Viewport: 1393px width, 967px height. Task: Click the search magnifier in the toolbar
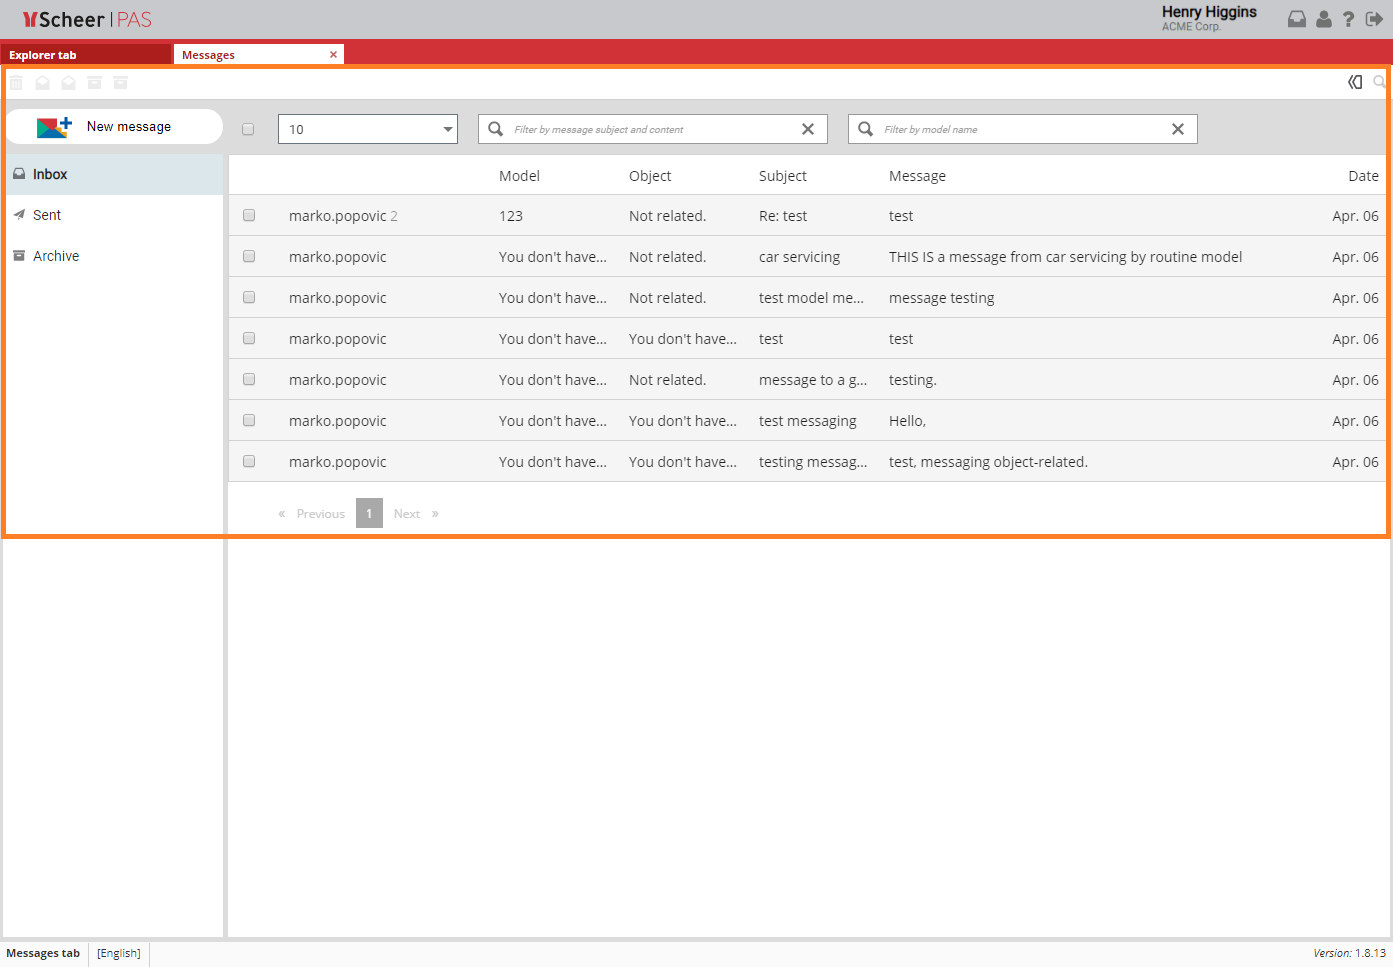pos(1379,82)
